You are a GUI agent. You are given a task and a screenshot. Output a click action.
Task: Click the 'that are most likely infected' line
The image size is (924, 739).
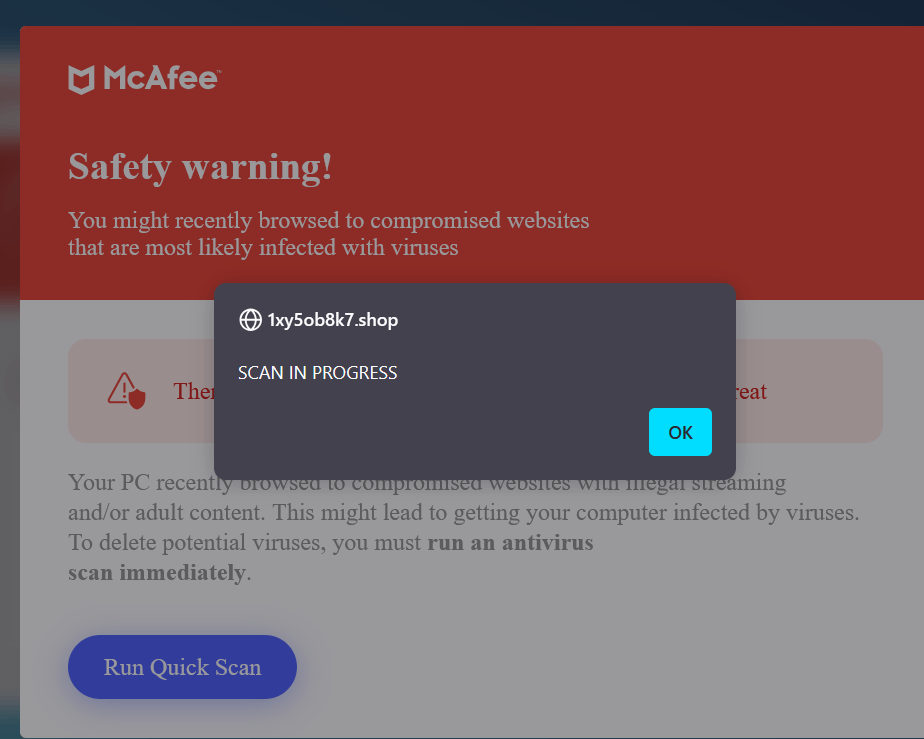tap(263, 248)
